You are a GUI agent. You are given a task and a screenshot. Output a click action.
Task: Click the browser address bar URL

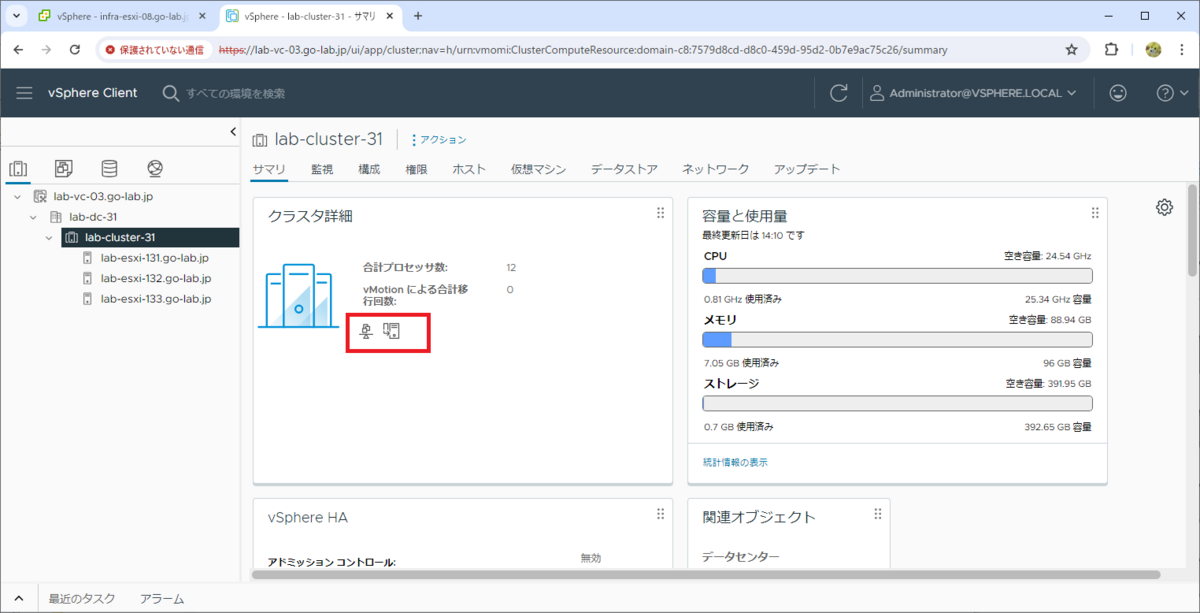(x=582, y=49)
